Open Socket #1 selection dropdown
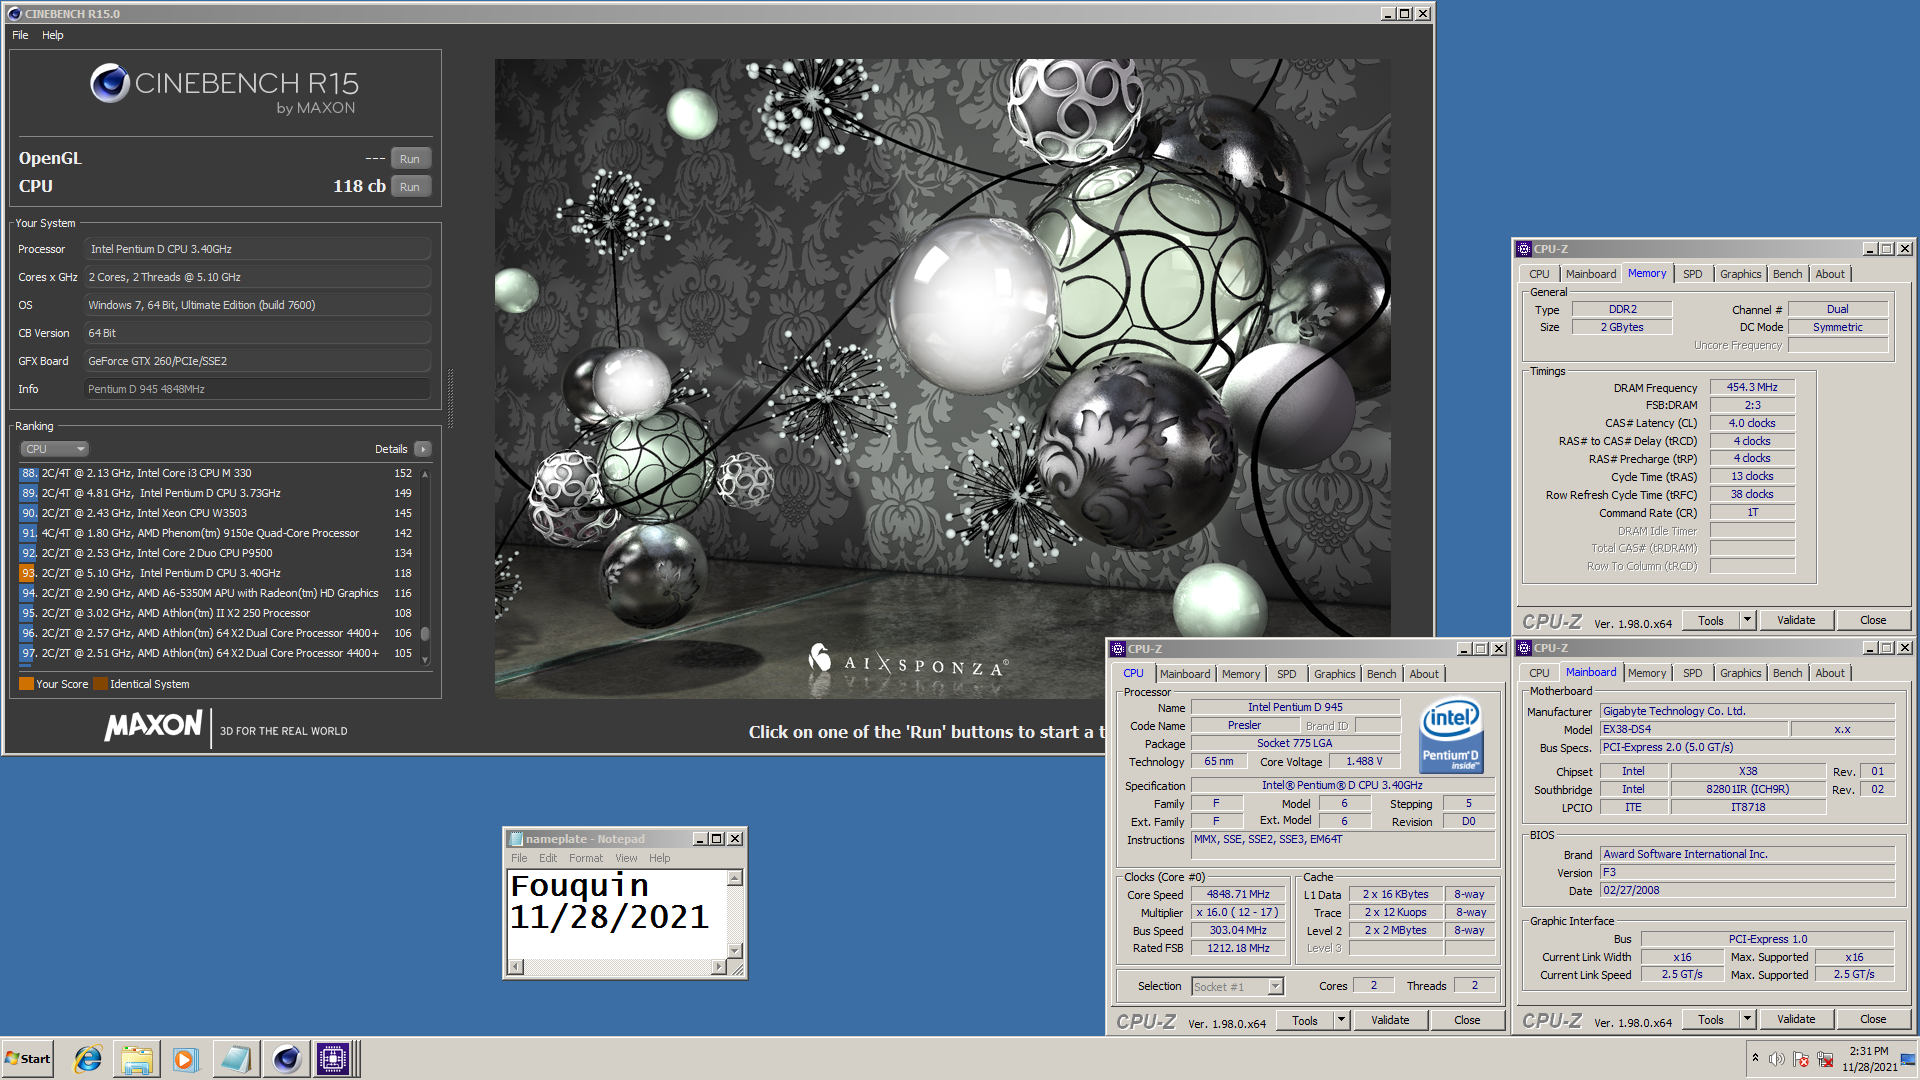 pos(1237,987)
